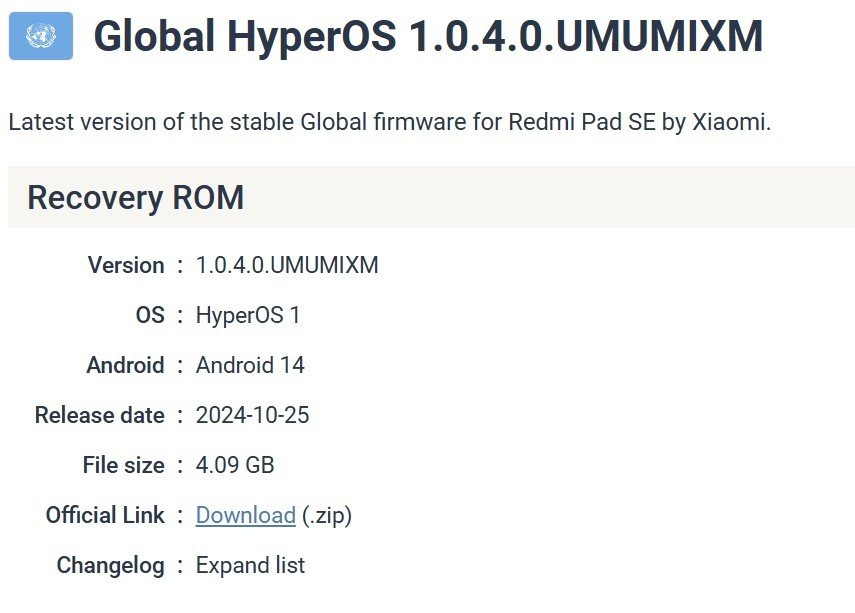855x613 pixels.
Task: Click the File size field label
Action: tap(123, 465)
